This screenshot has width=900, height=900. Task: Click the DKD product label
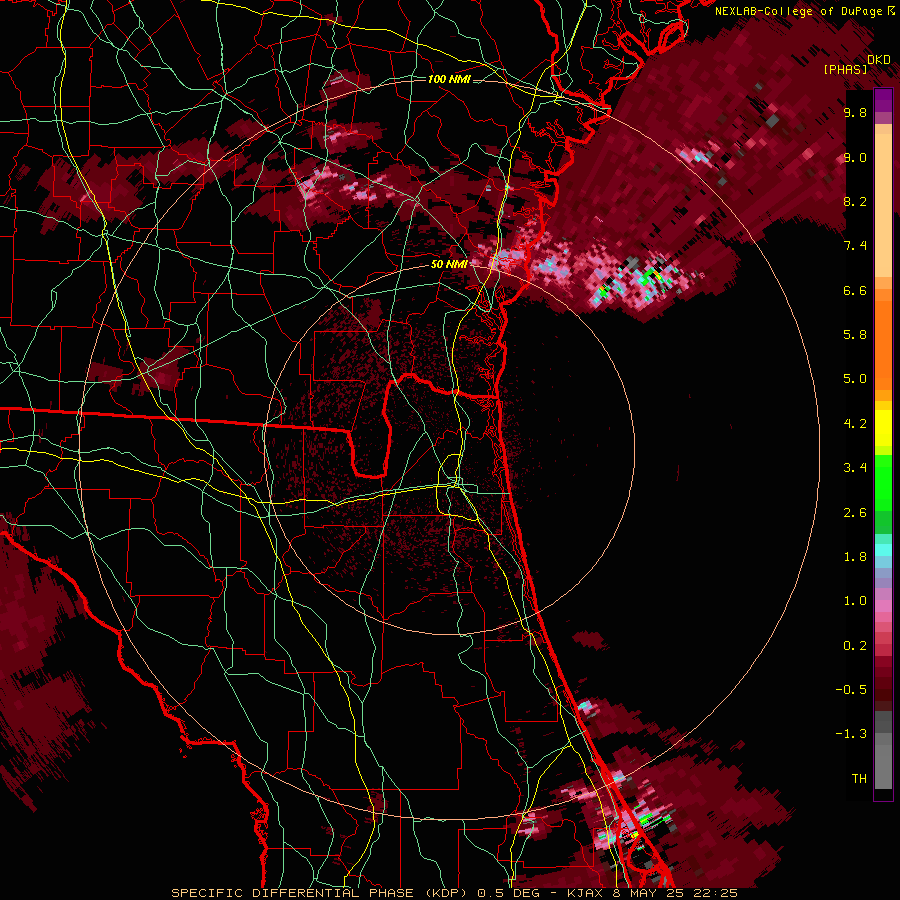coord(878,60)
